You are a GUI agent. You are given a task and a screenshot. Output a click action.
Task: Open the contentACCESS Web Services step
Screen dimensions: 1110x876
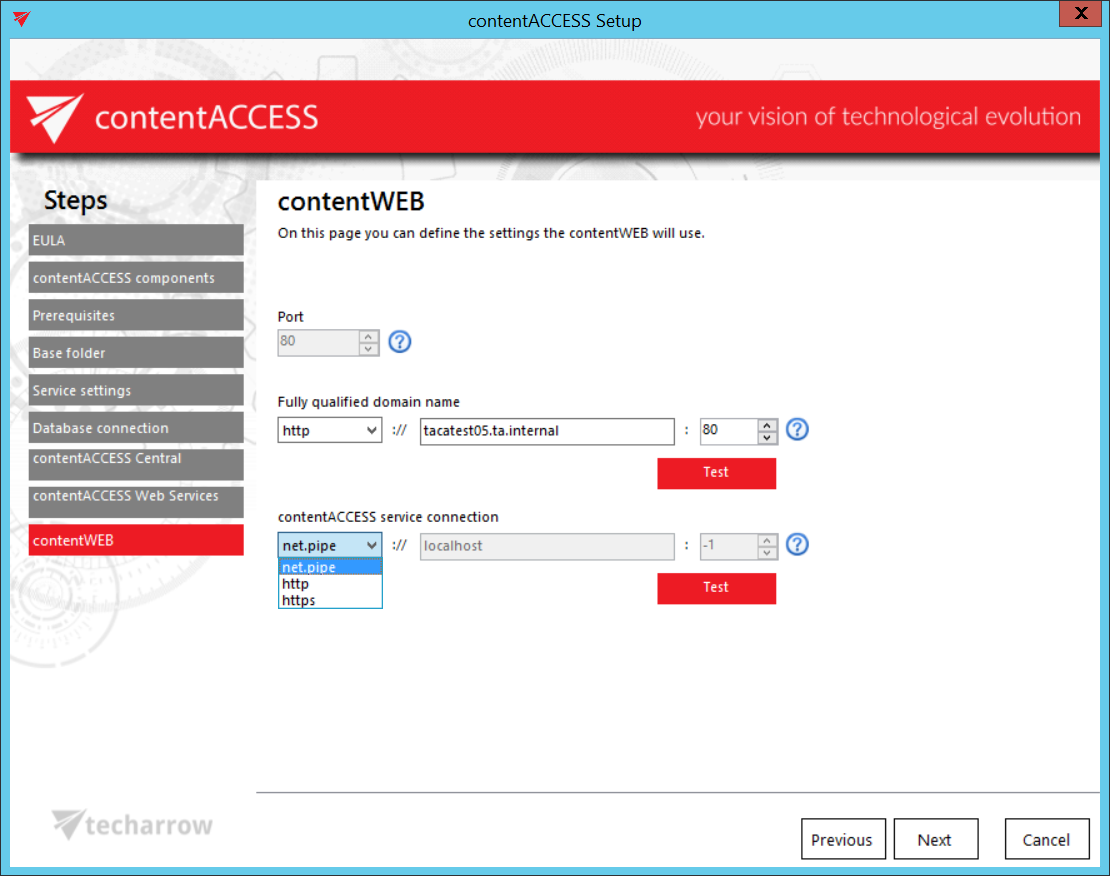pos(136,502)
